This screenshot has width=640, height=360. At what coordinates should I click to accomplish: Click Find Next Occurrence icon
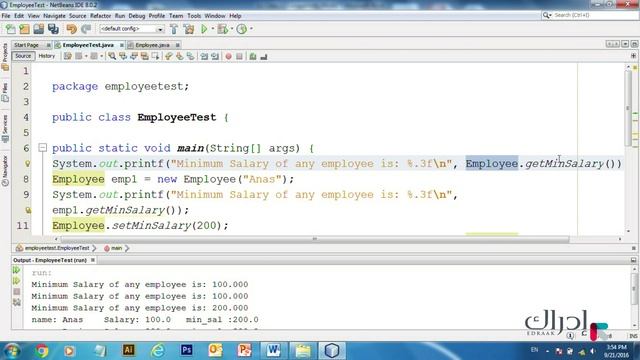(134, 56)
